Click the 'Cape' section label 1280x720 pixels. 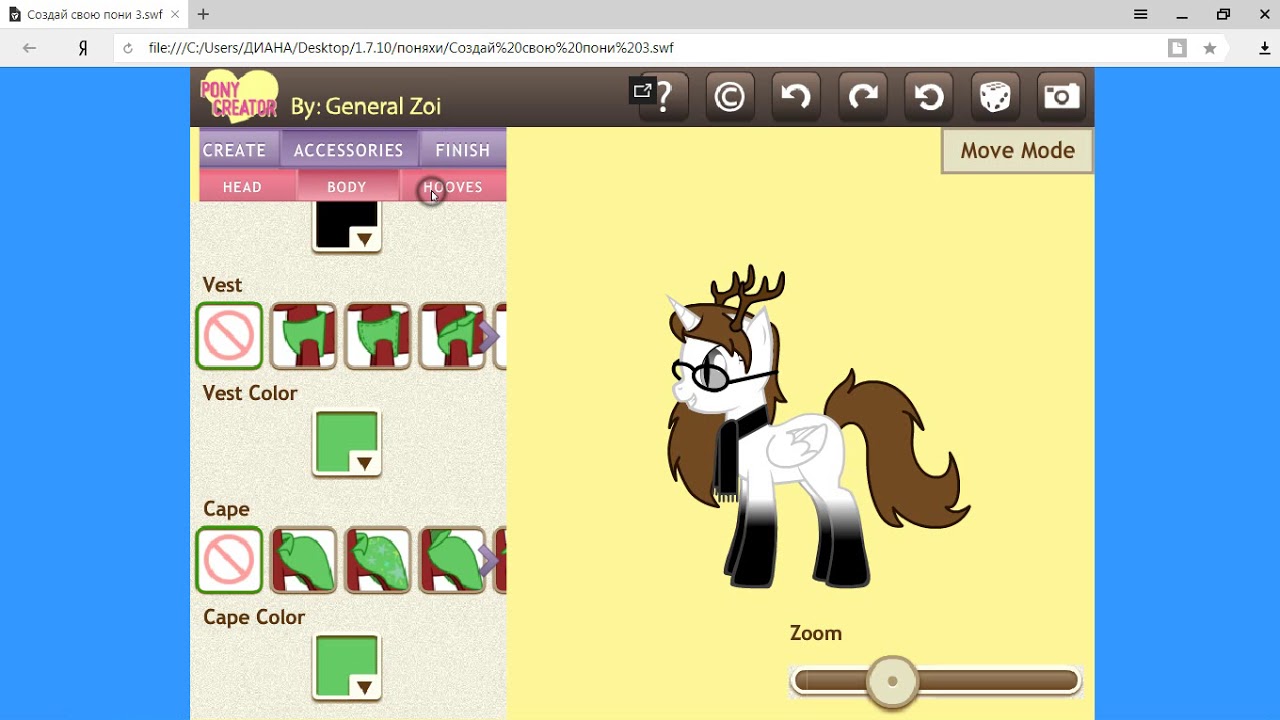(x=226, y=509)
